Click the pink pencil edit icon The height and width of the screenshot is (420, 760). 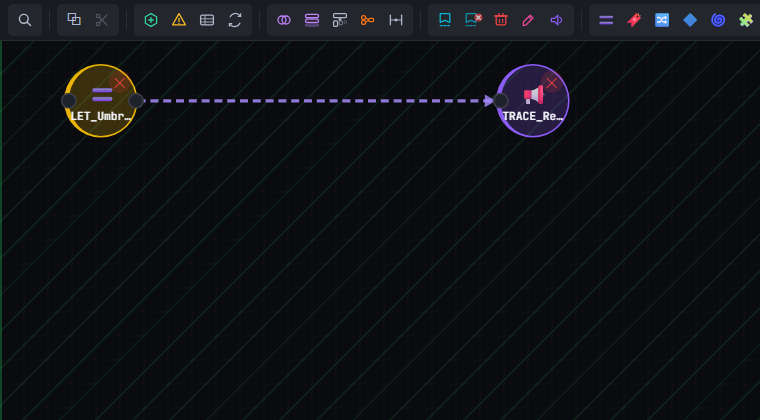pyautogui.click(x=528, y=20)
